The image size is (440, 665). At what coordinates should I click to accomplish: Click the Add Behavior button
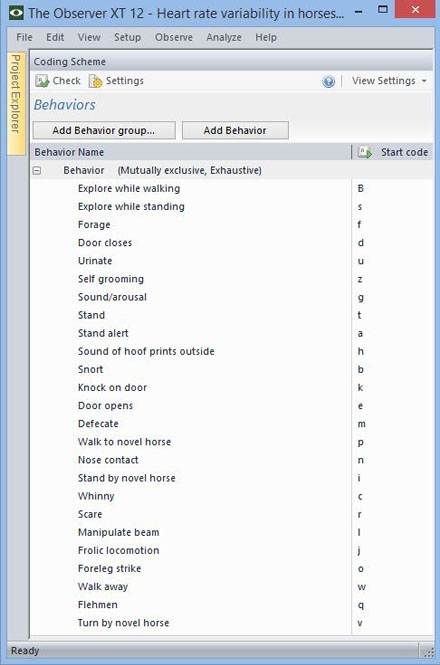235,130
